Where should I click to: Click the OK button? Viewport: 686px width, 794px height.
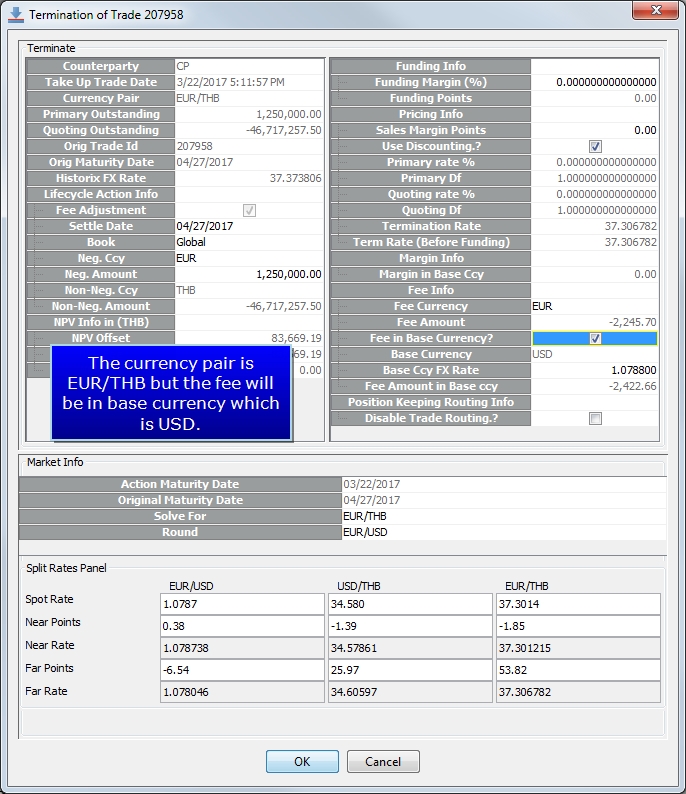302,762
